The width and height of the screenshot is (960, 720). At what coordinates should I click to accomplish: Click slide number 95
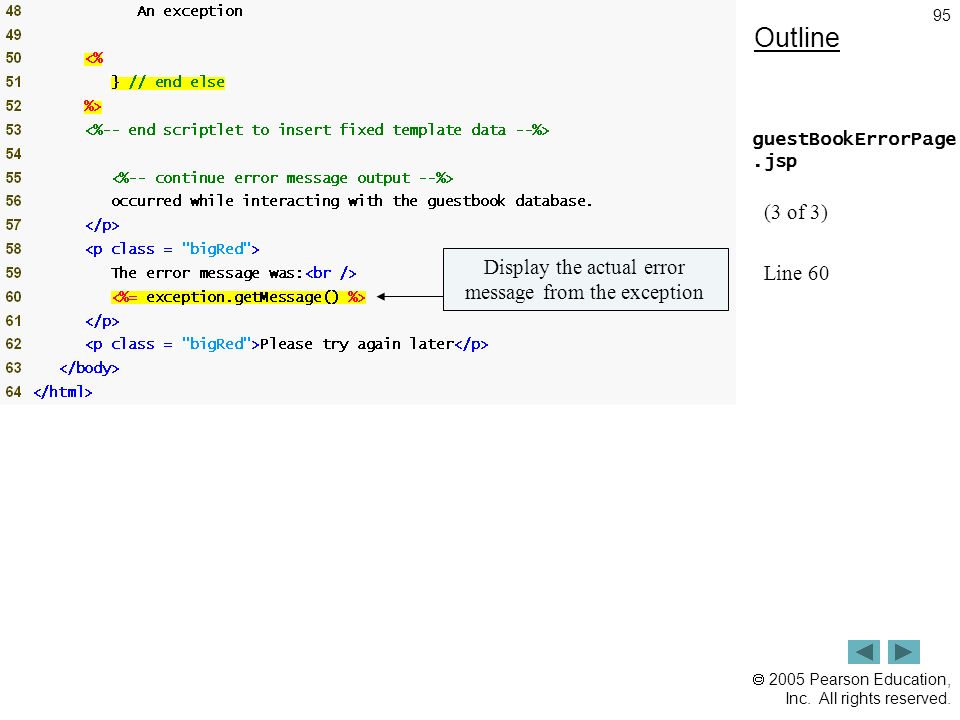pos(941,15)
